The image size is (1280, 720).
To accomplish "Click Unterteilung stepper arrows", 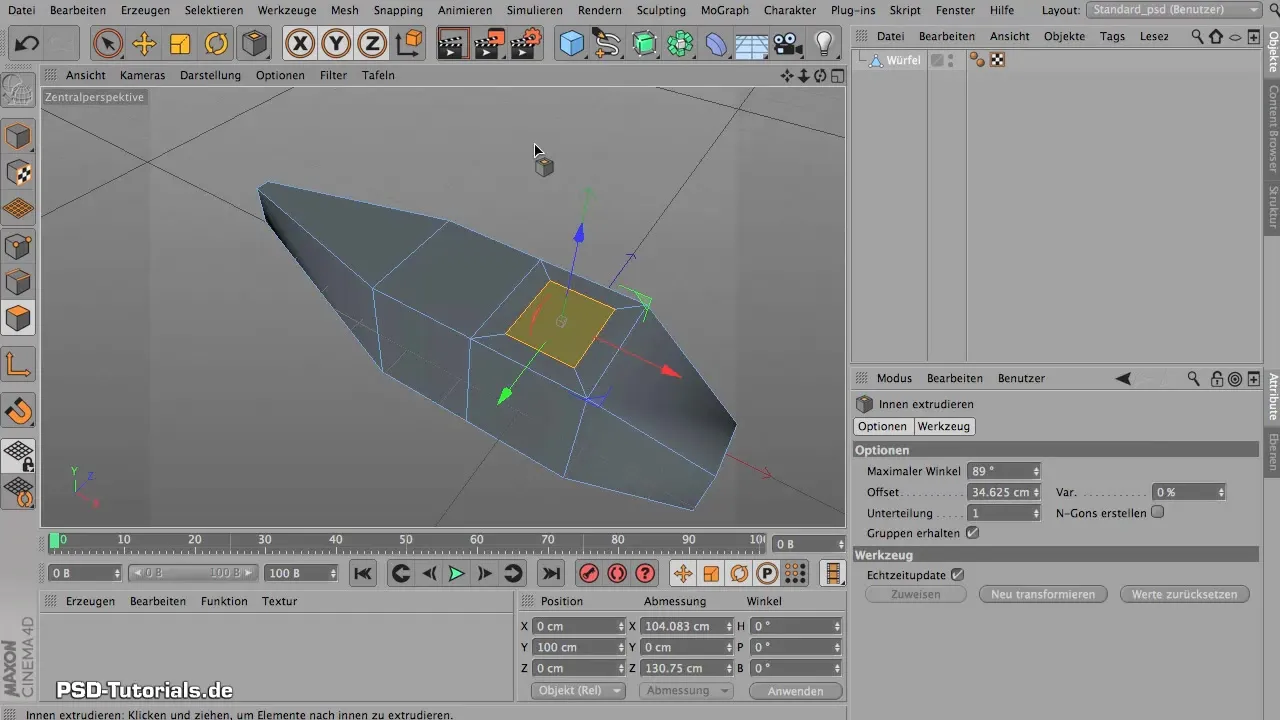I will [1036, 512].
